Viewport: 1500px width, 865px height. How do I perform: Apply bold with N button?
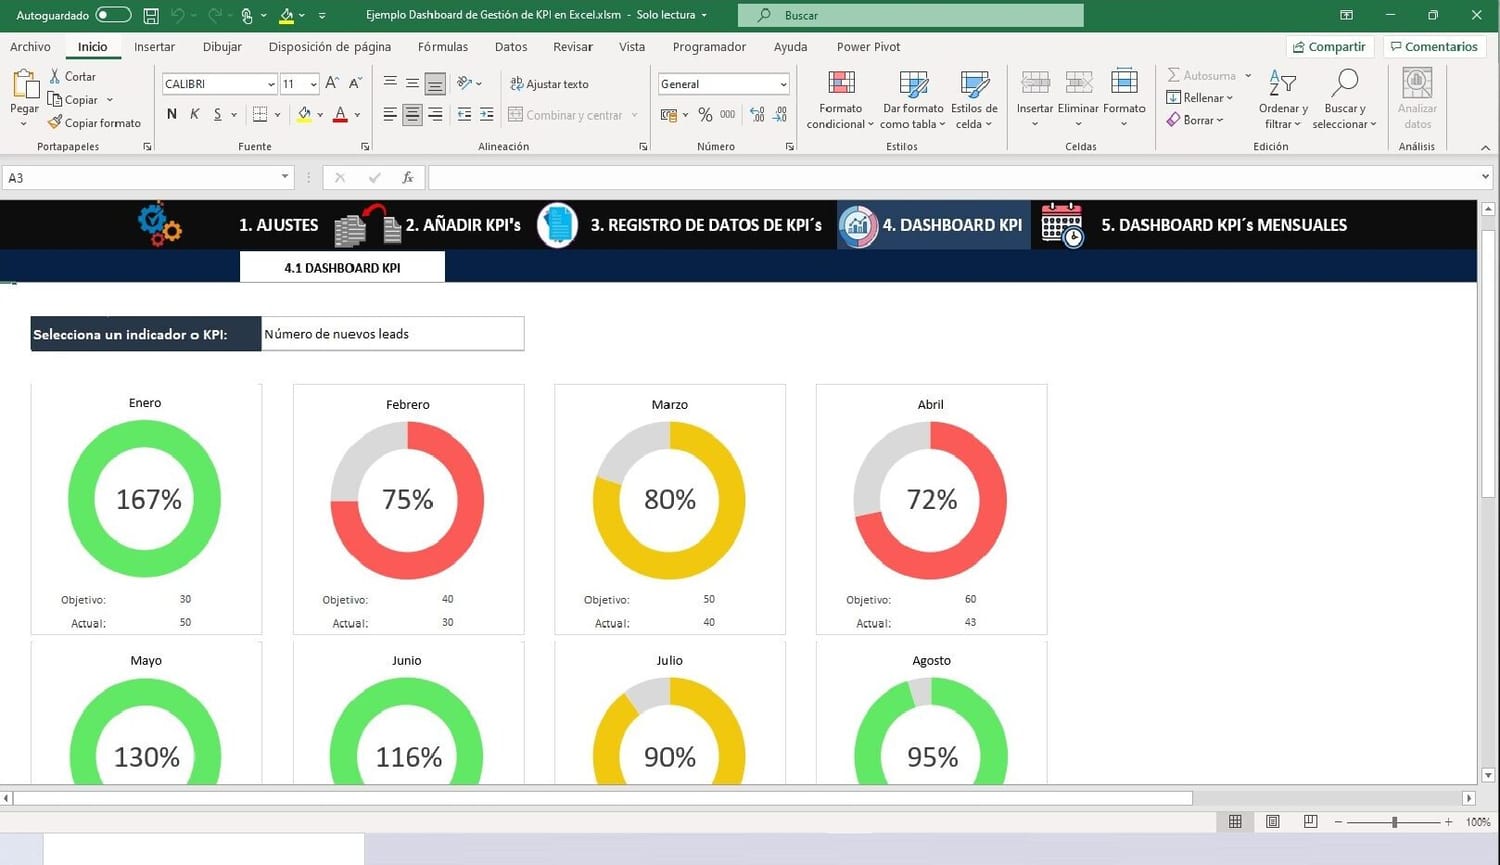(172, 114)
